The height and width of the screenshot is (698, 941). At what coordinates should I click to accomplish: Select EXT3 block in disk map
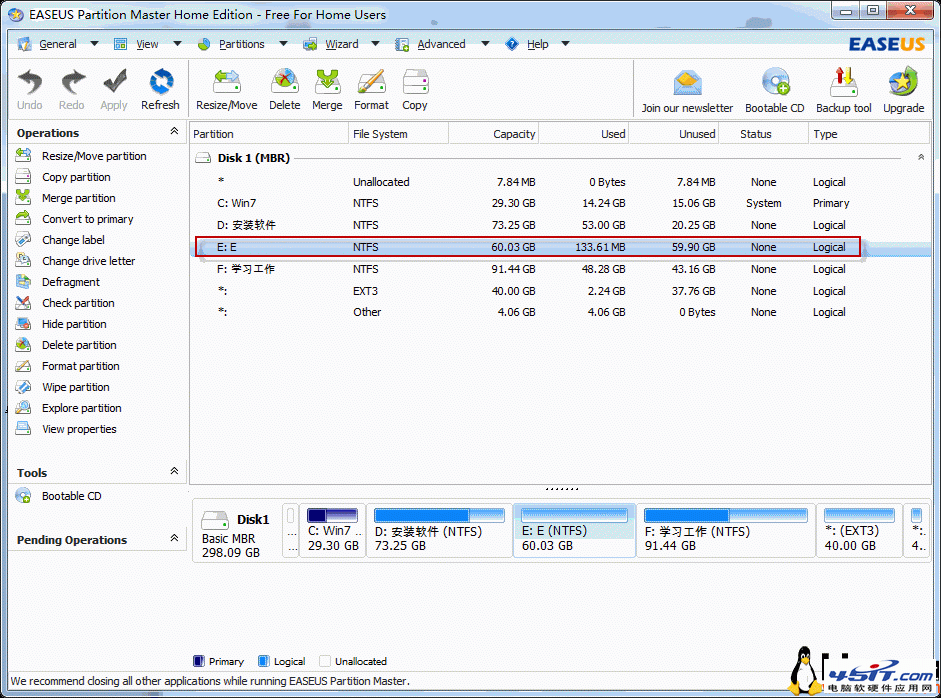[x=859, y=531]
